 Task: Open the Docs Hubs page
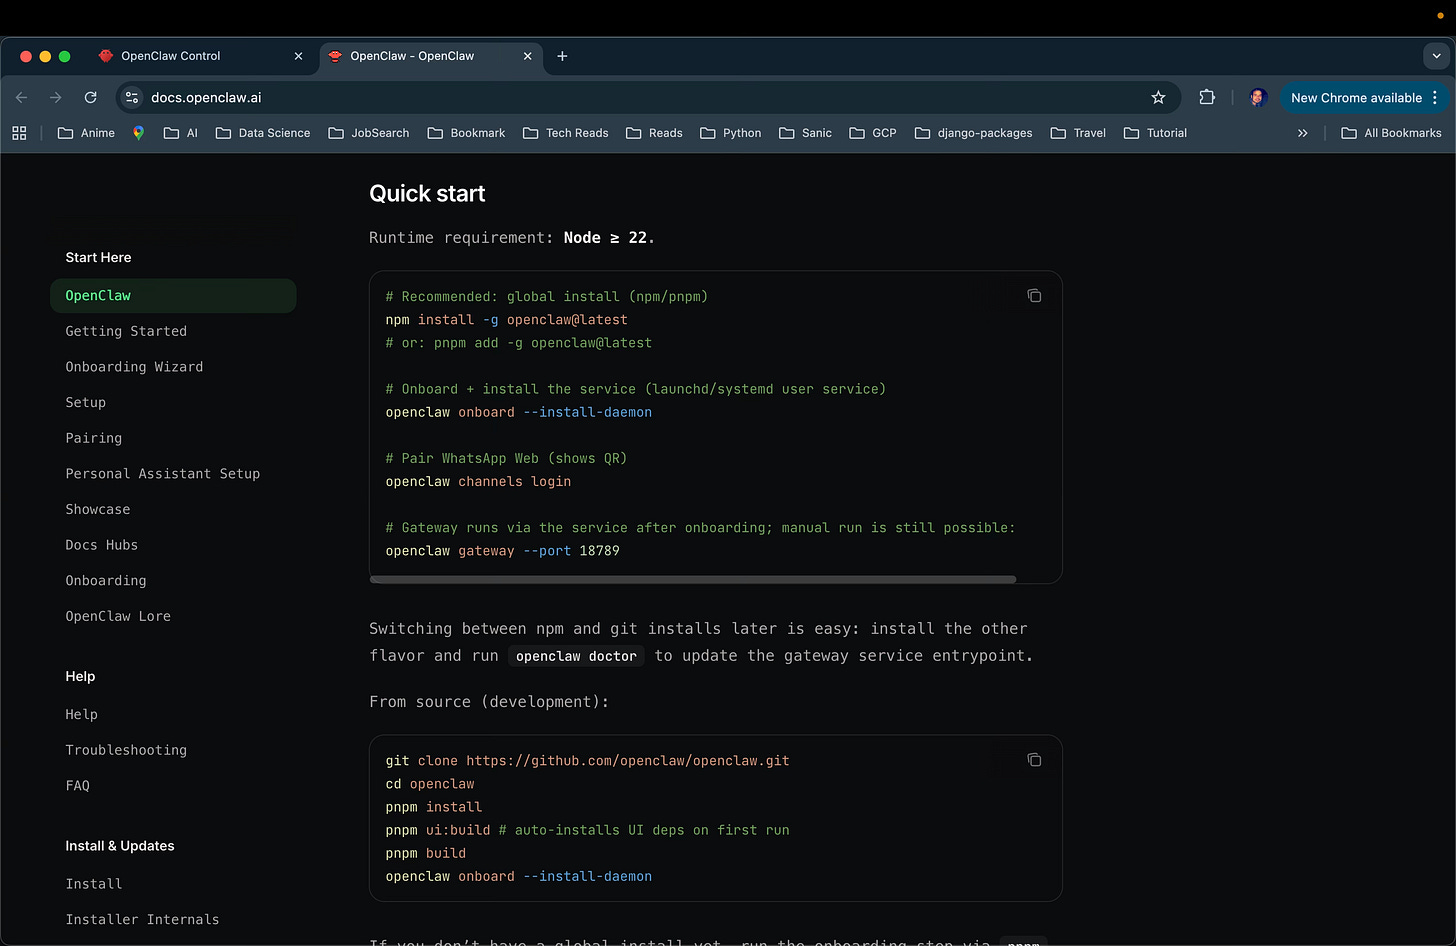tap(101, 545)
